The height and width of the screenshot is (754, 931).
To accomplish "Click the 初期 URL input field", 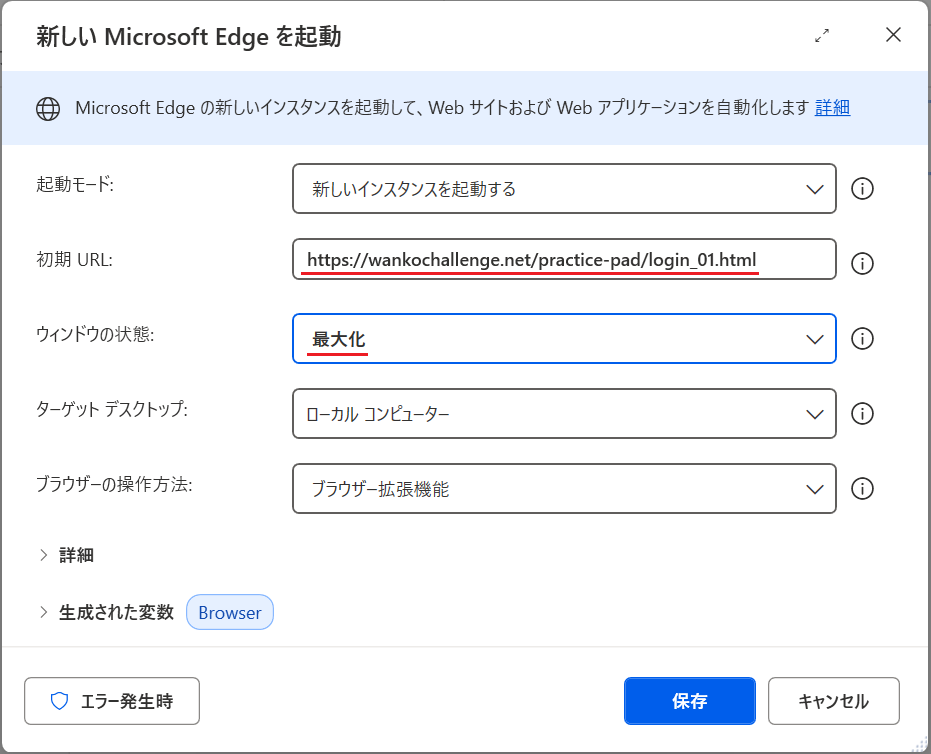I will (564, 259).
